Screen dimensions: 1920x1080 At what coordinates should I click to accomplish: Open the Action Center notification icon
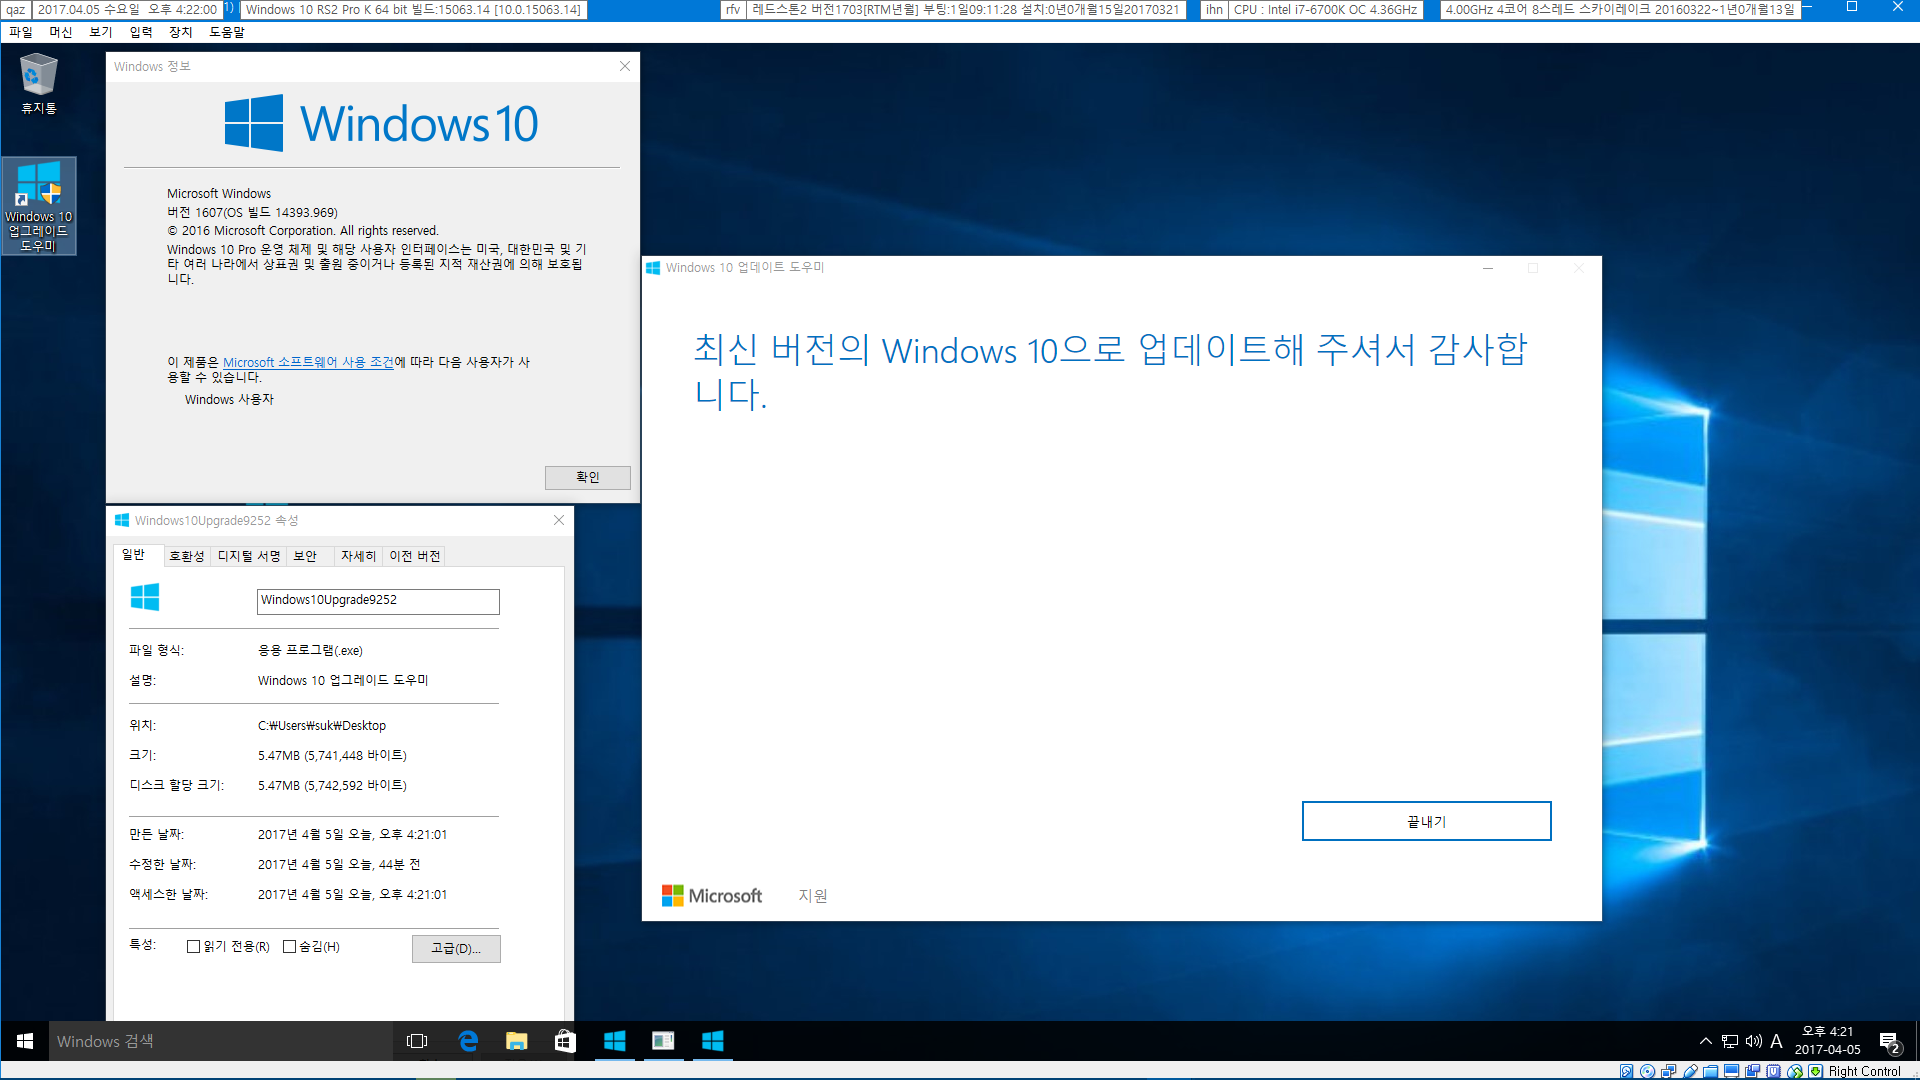point(1889,1042)
